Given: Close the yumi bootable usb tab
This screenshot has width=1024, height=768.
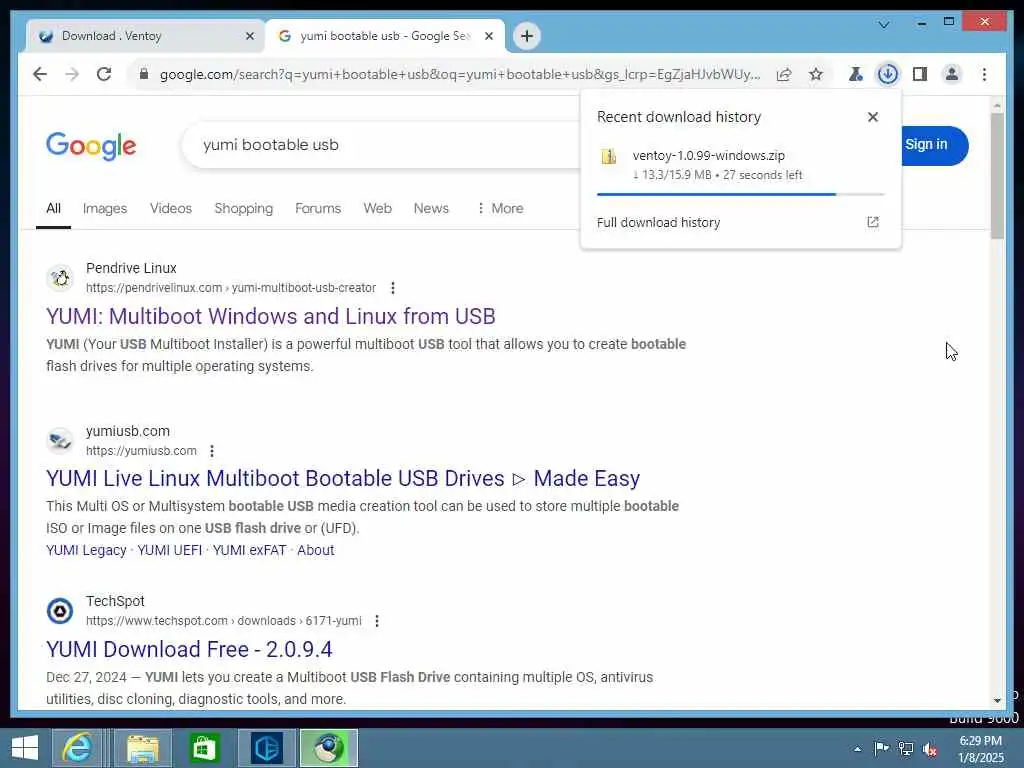Looking at the screenshot, I should (488, 36).
